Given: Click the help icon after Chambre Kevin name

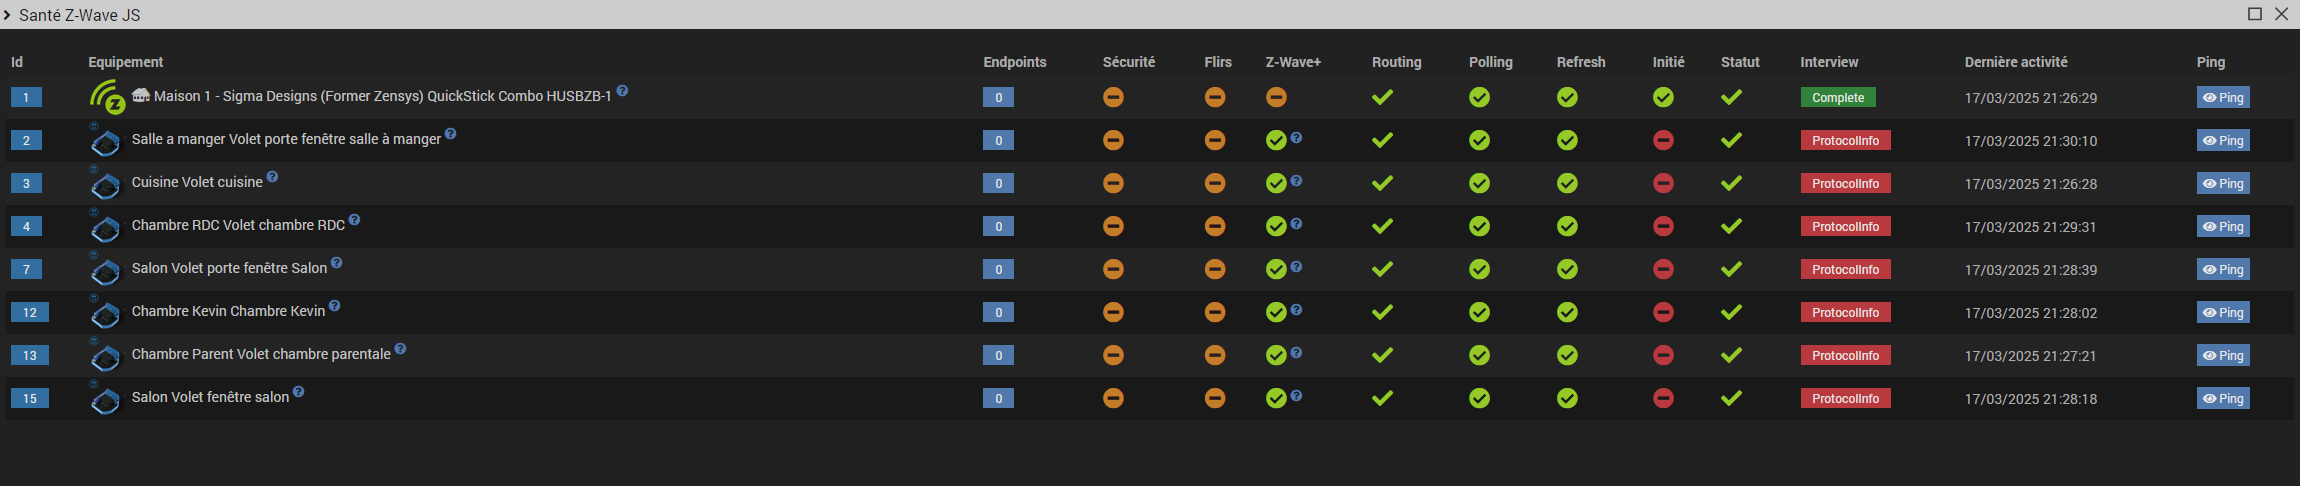Looking at the screenshot, I should pos(335,306).
